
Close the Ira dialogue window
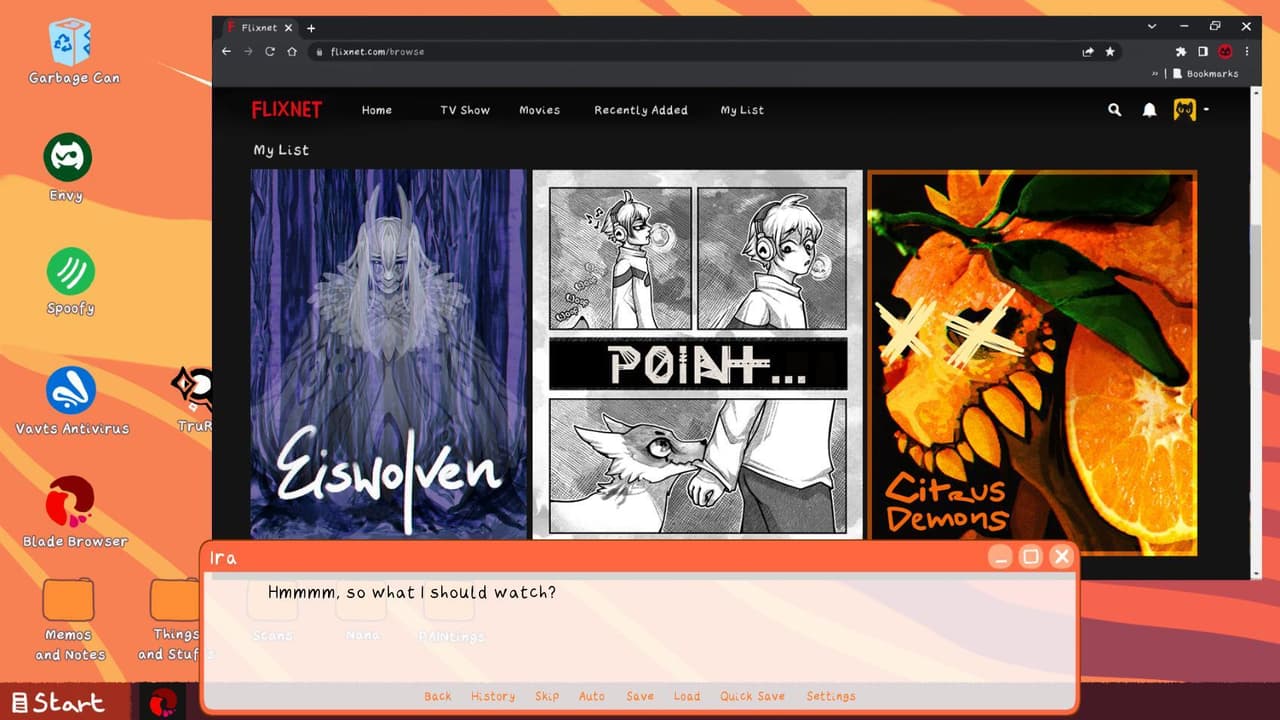1062,557
